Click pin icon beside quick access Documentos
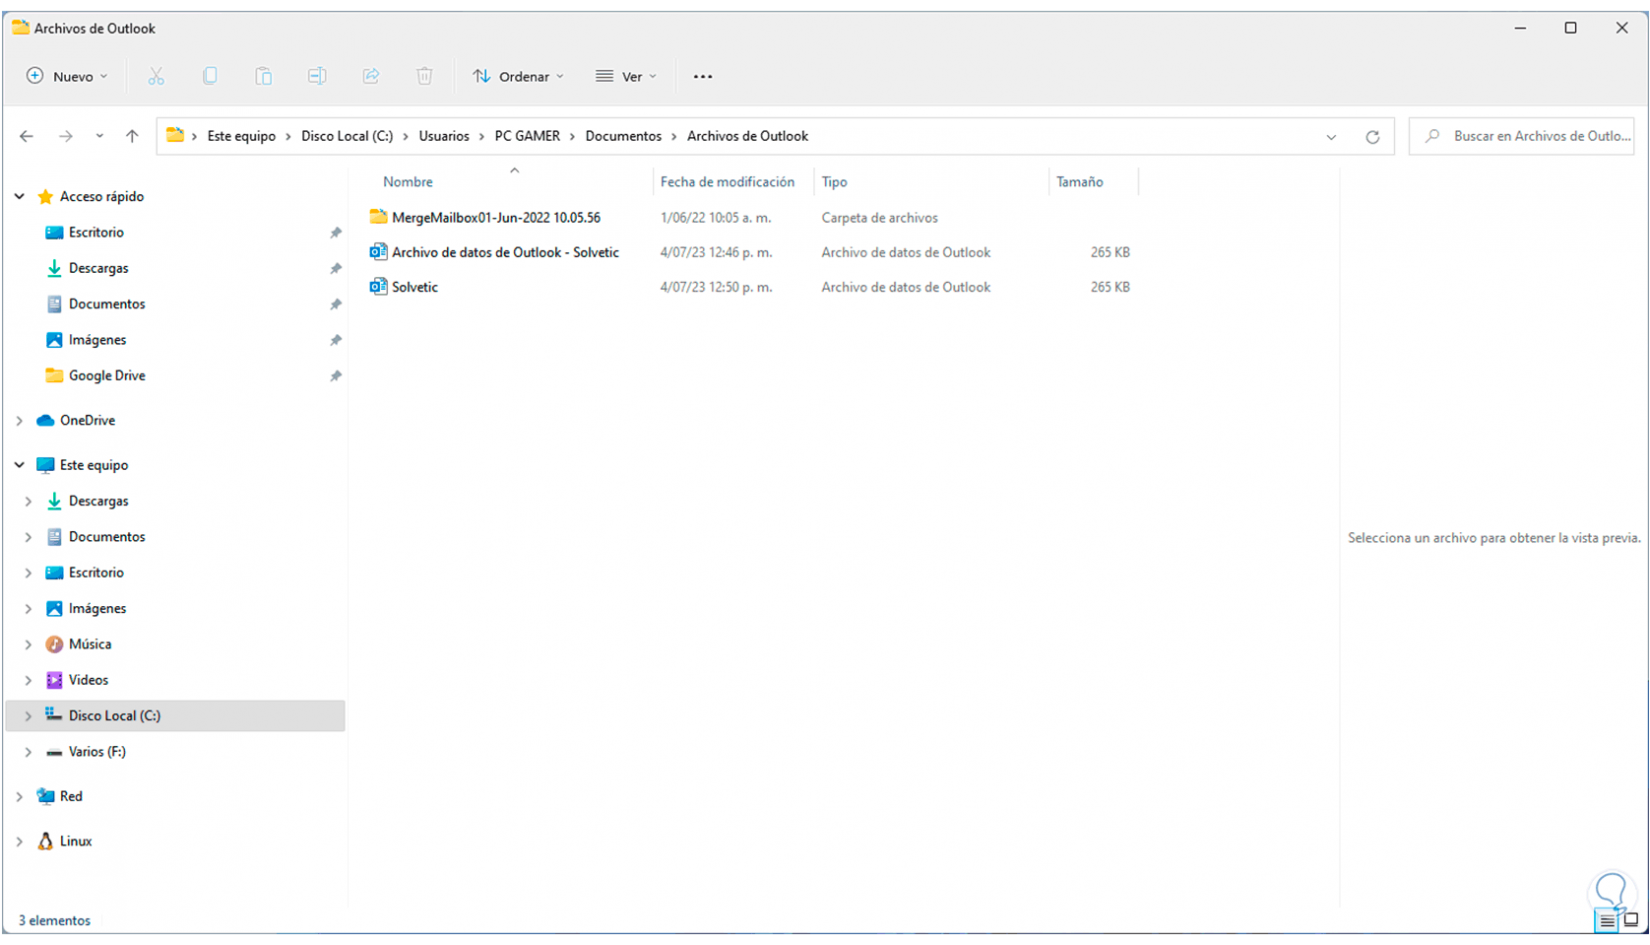 336,304
